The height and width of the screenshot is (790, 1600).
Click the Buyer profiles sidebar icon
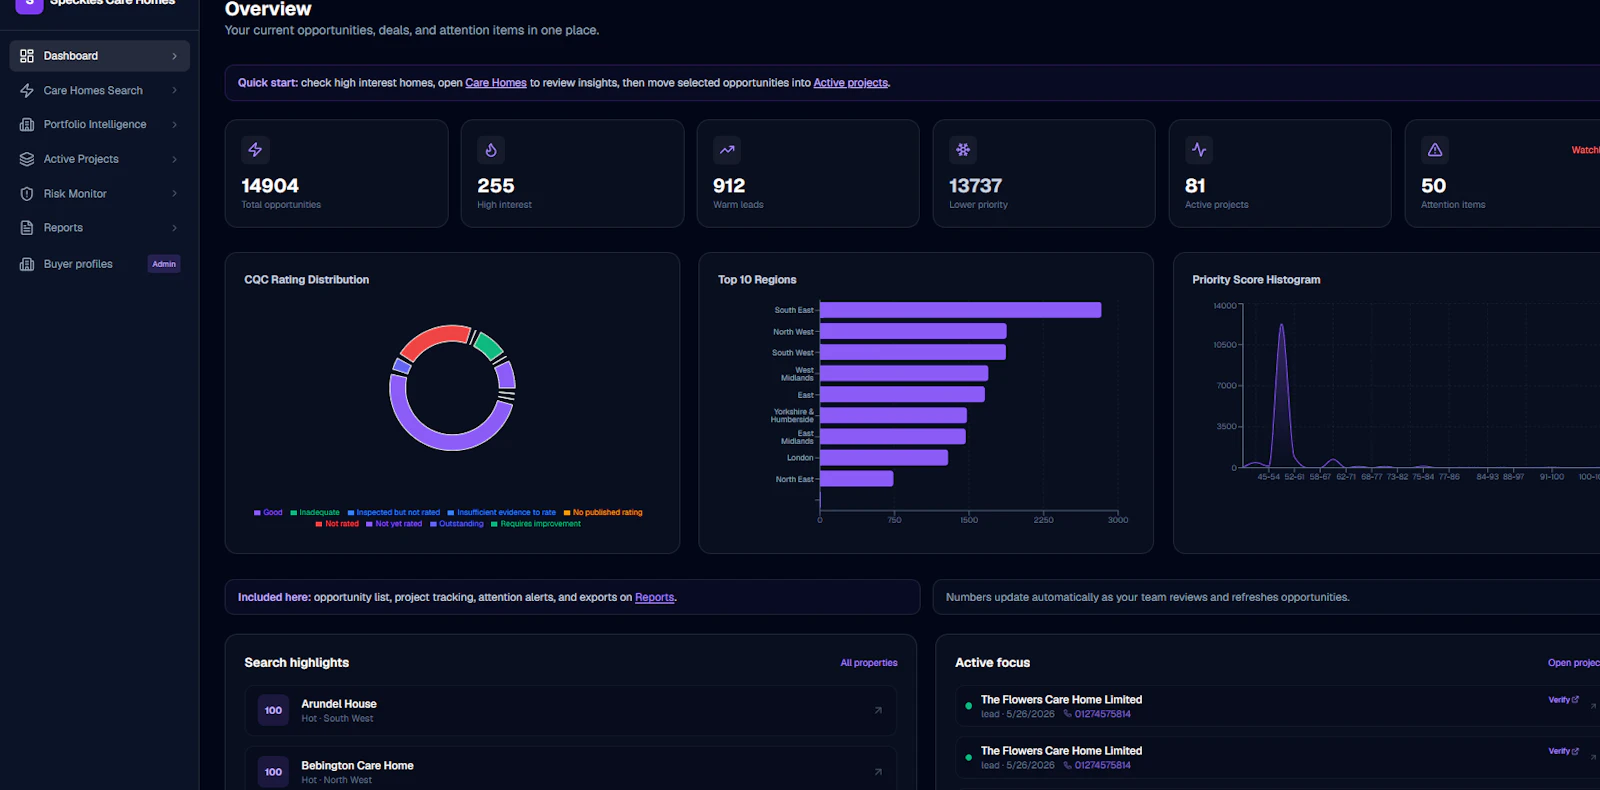[x=27, y=264]
